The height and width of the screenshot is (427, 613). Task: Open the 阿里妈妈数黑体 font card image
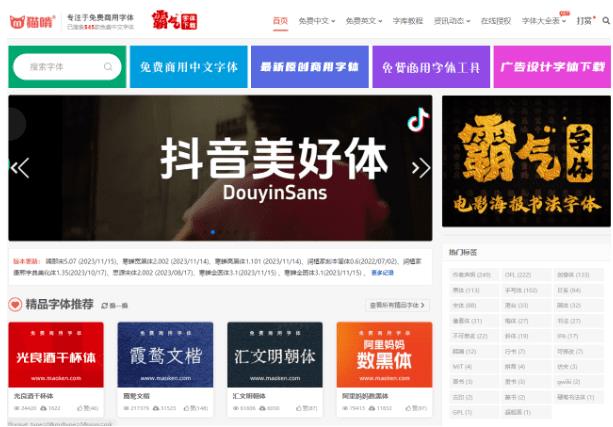(384, 355)
